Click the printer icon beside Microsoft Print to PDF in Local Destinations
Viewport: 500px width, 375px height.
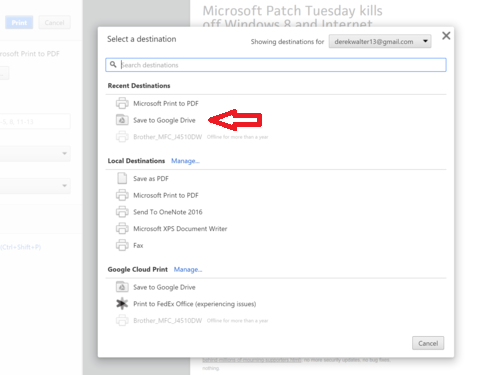(122, 195)
